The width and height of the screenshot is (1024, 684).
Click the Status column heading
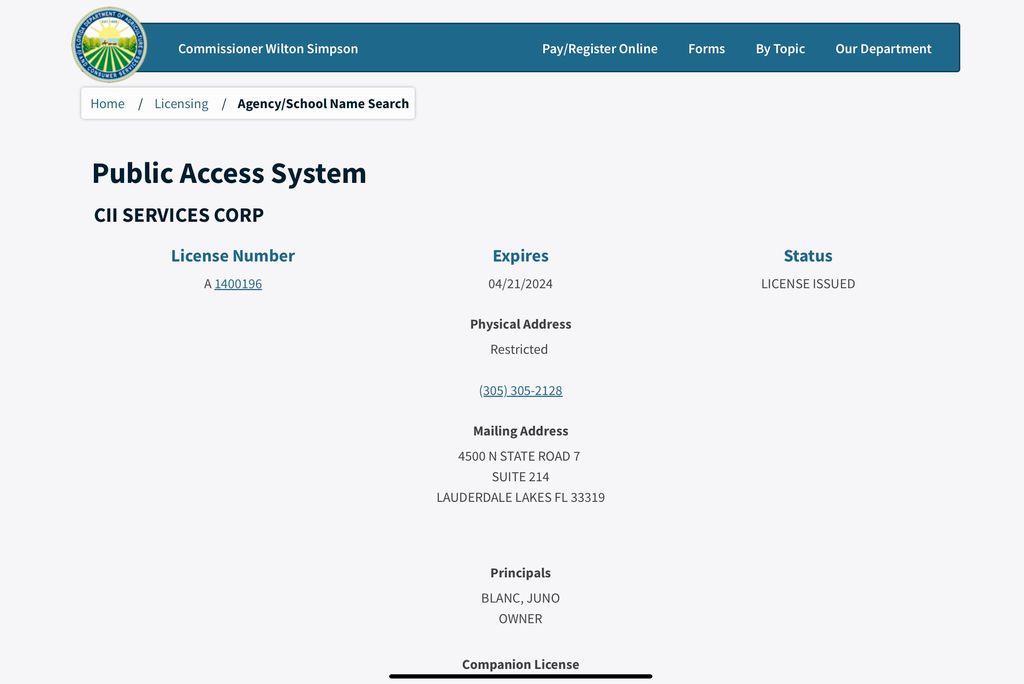[x=808, y=255]
